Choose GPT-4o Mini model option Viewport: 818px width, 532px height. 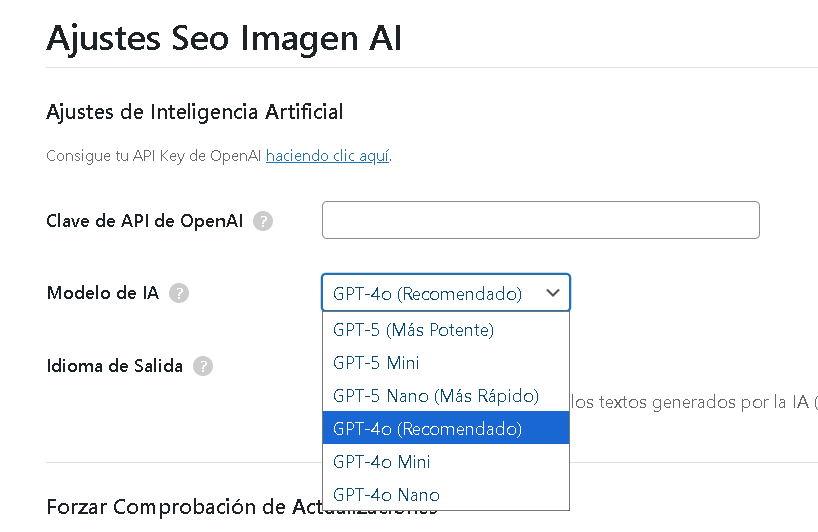tap(381, 462)
